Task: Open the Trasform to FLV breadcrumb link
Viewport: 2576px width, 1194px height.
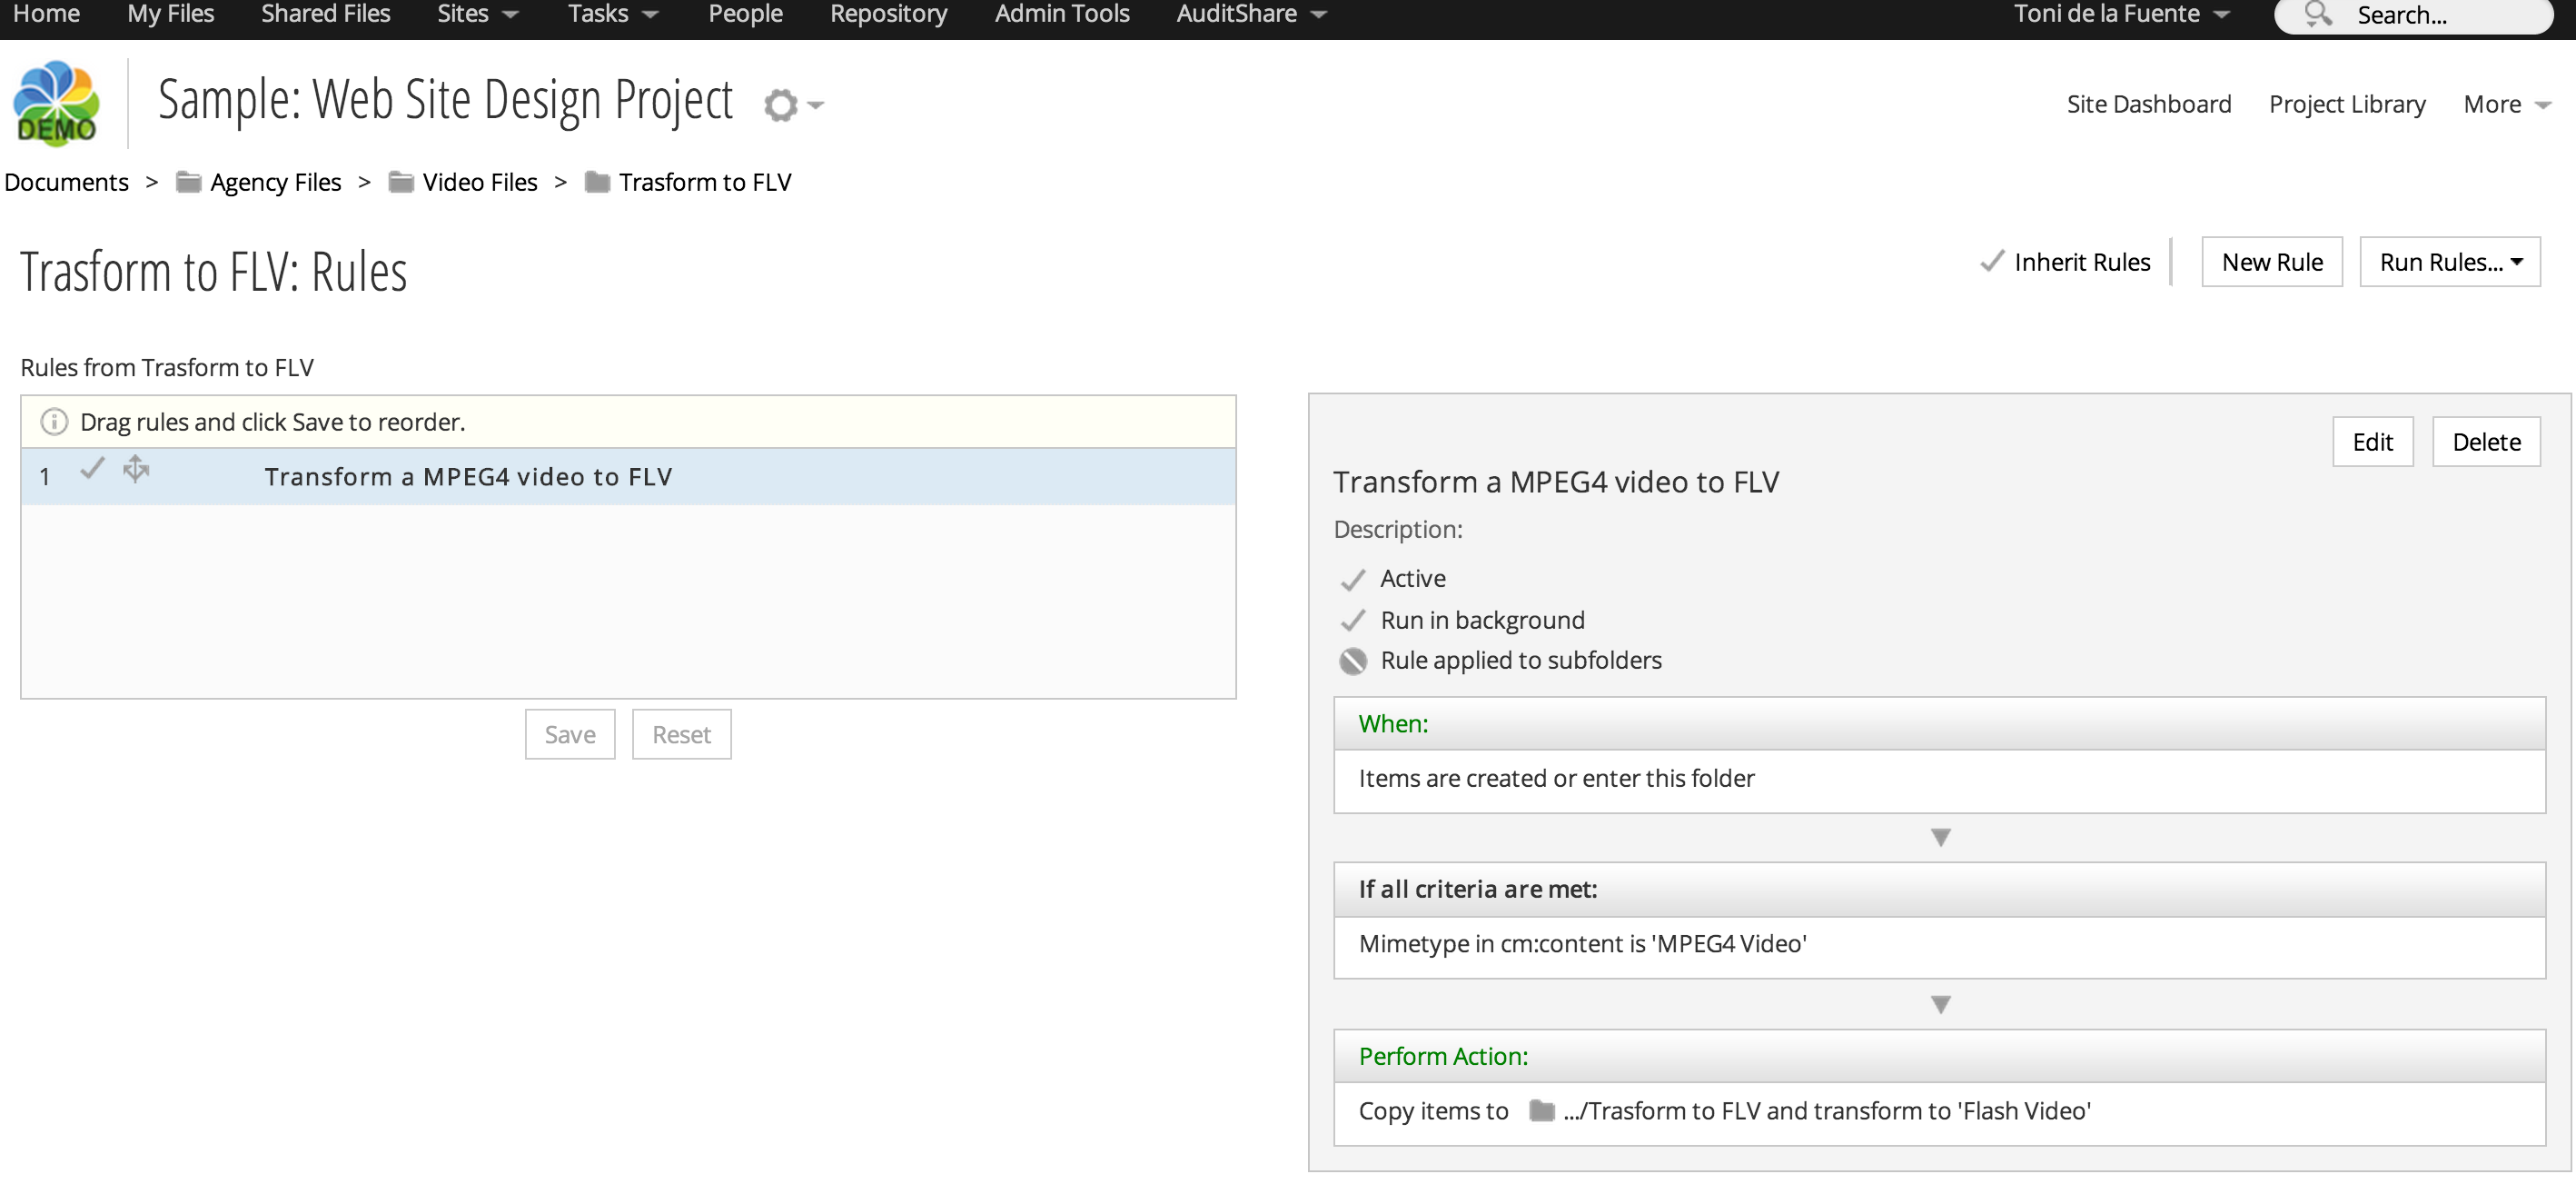Action: [705, 182]
